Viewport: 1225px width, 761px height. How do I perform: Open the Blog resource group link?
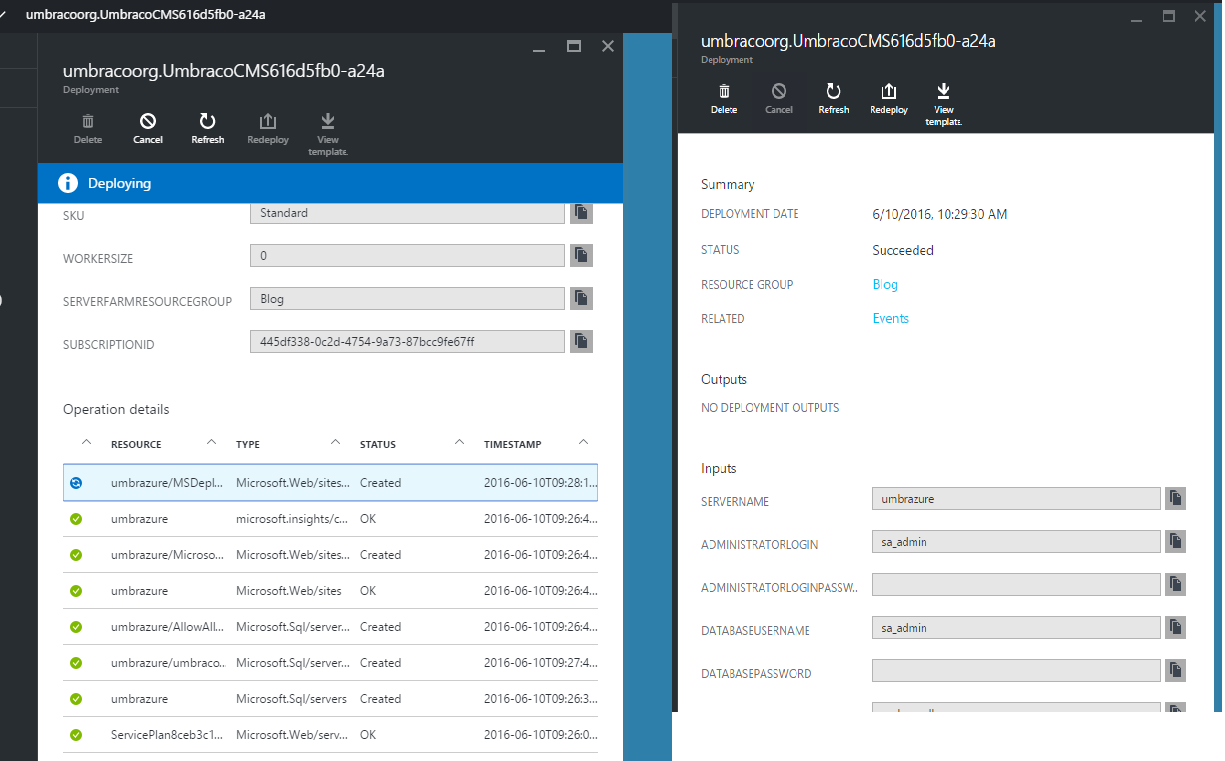pyautogui.click(x=885, y=284)
